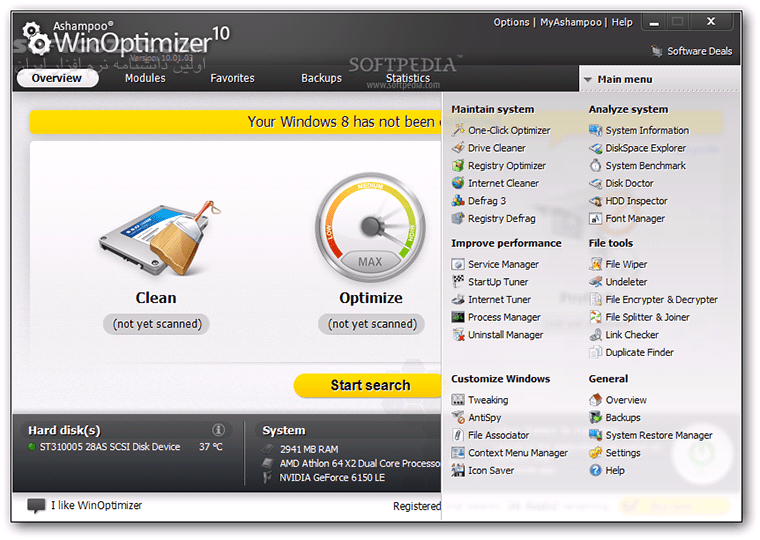Open the AntiSpy icon
This screenshot has height=540, width=760.
(x=459, y=418)
